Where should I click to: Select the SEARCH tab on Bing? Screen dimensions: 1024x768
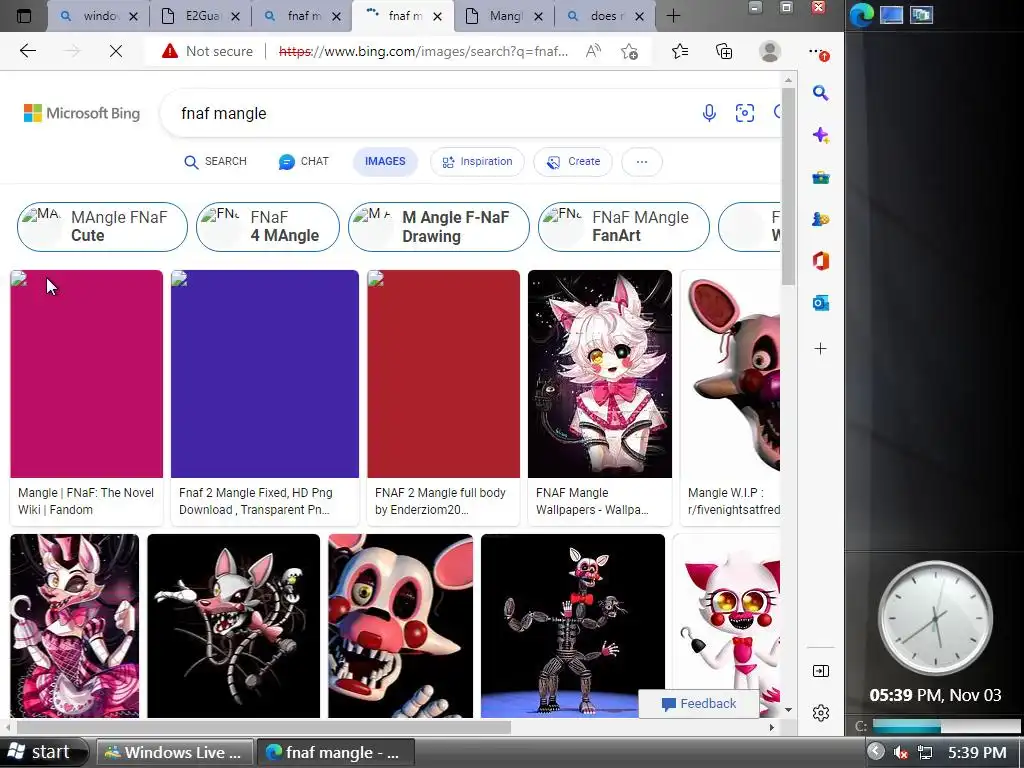(x=216, y=161)
